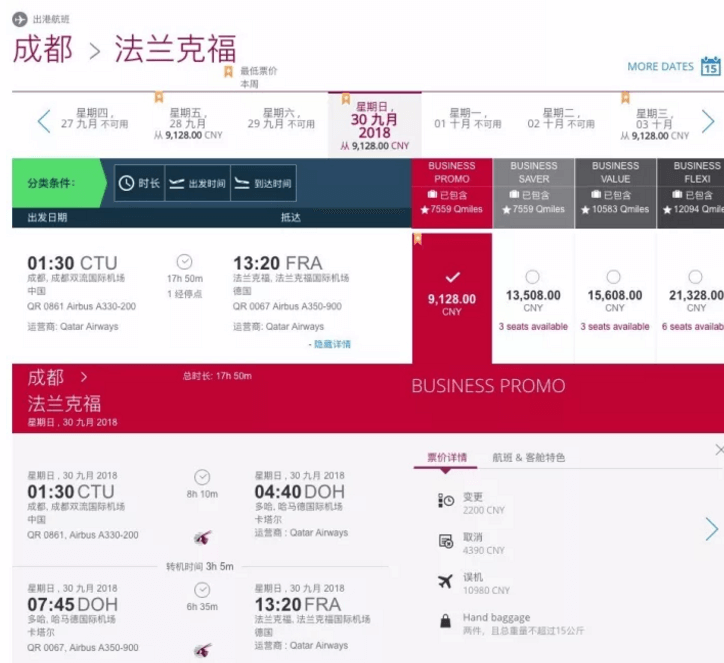Select Friday 28 September date tab
This screenshot has height=663, width=724.
[x=188, y=124]
